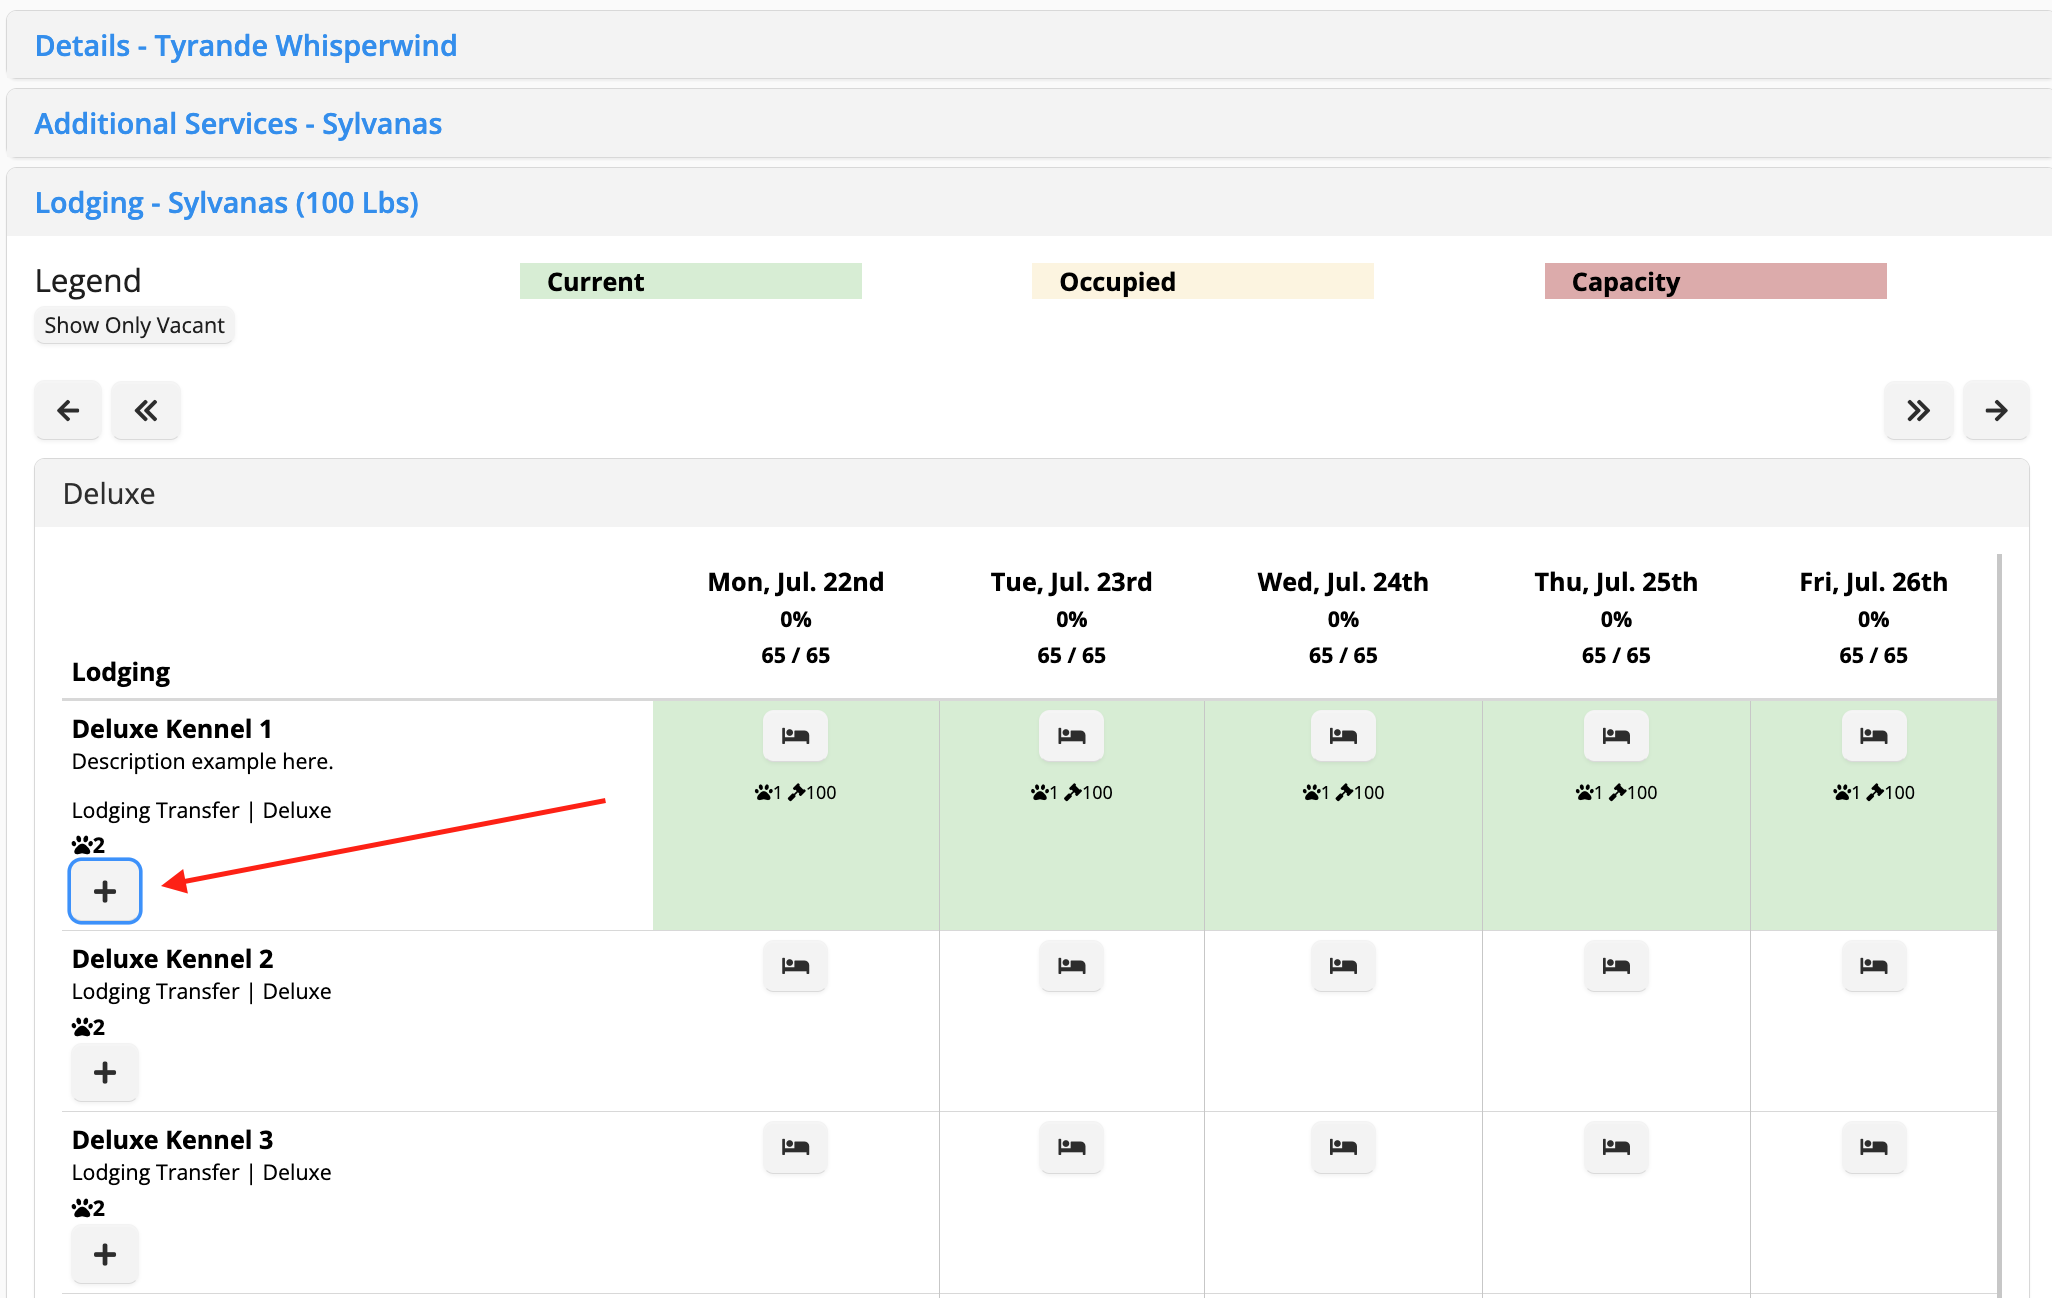Click plus button under Deluxe Kennel 1
Screen dimensions: 2052x1298
[105, 891]
